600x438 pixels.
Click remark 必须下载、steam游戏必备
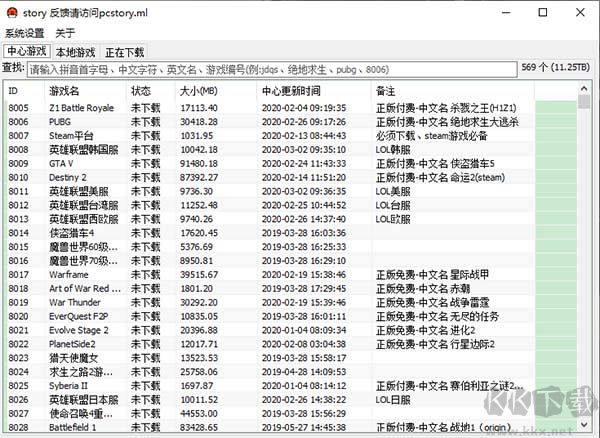click(432, 136)
